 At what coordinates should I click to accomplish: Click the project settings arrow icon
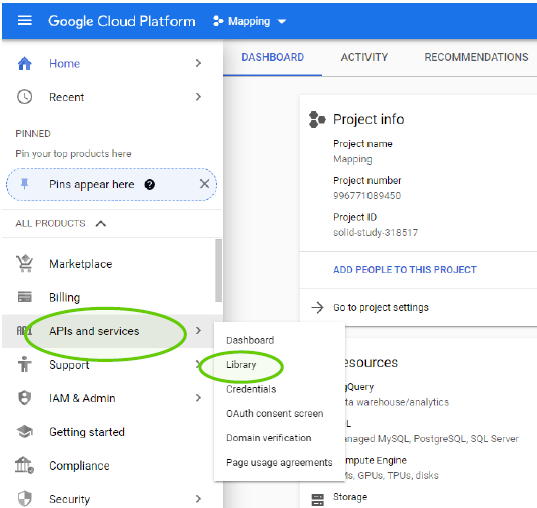[x=317, y=307]
